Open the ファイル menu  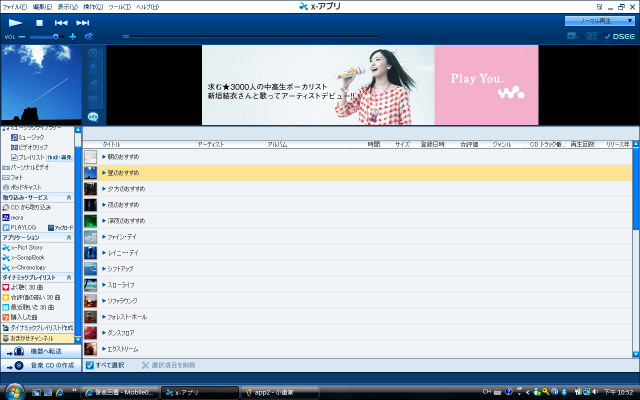pos(15,7)
